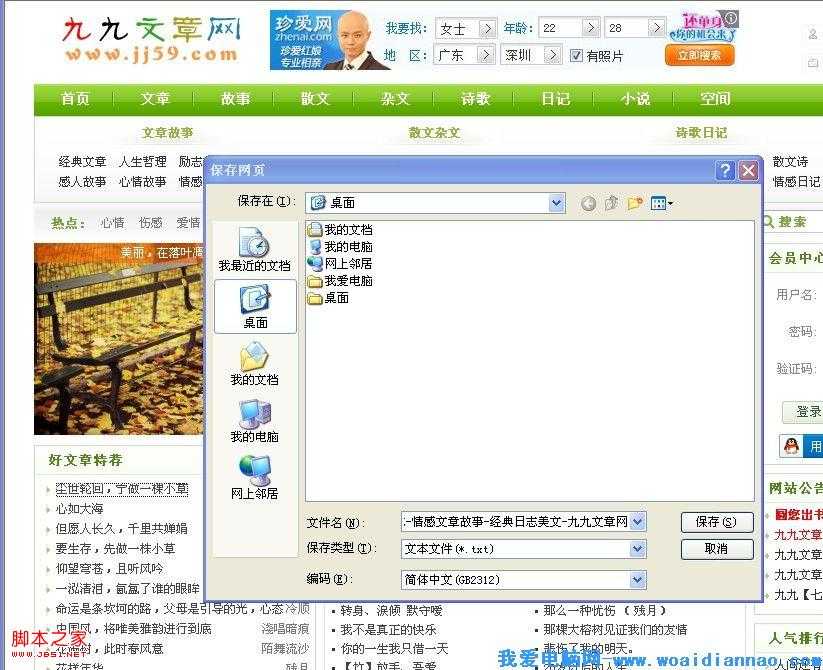823x670 pixels.
Task: Select the 桌面 shortcut in the dialog sidebar
Action: [253, 307]
